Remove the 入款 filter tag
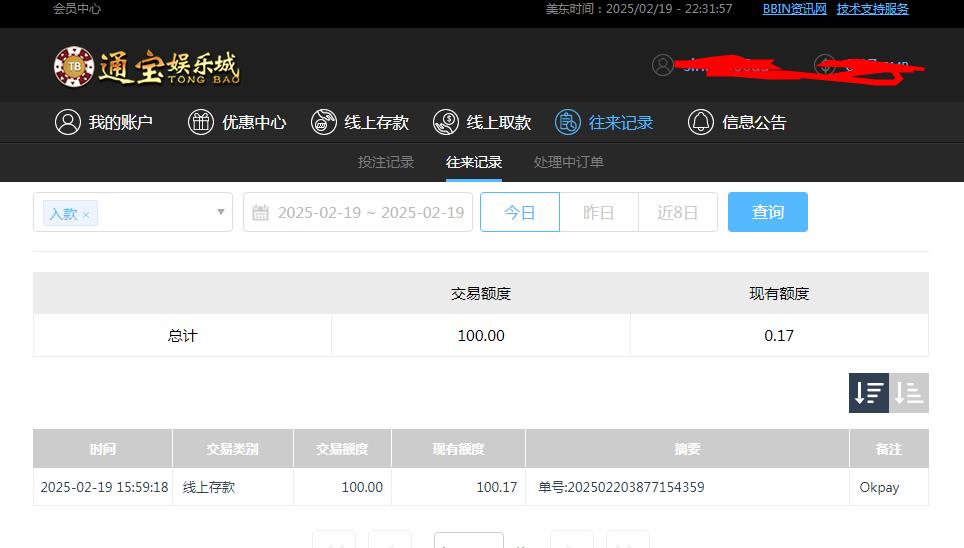 (86, 215)
